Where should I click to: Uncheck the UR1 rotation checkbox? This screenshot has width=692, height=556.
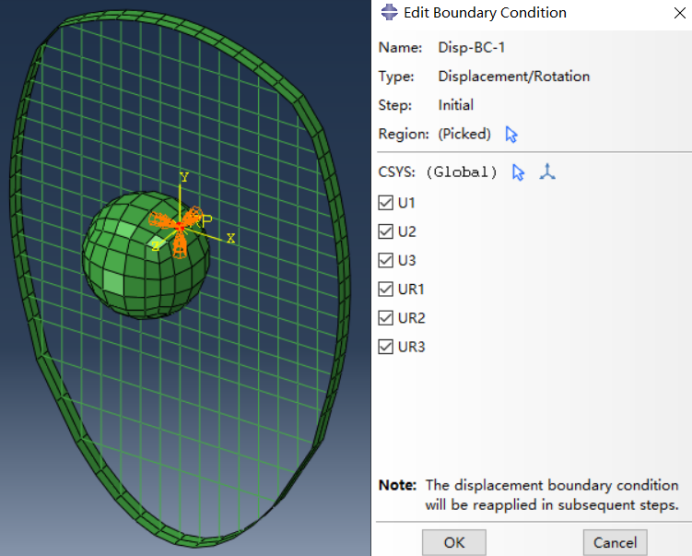(x=386, y=290)
